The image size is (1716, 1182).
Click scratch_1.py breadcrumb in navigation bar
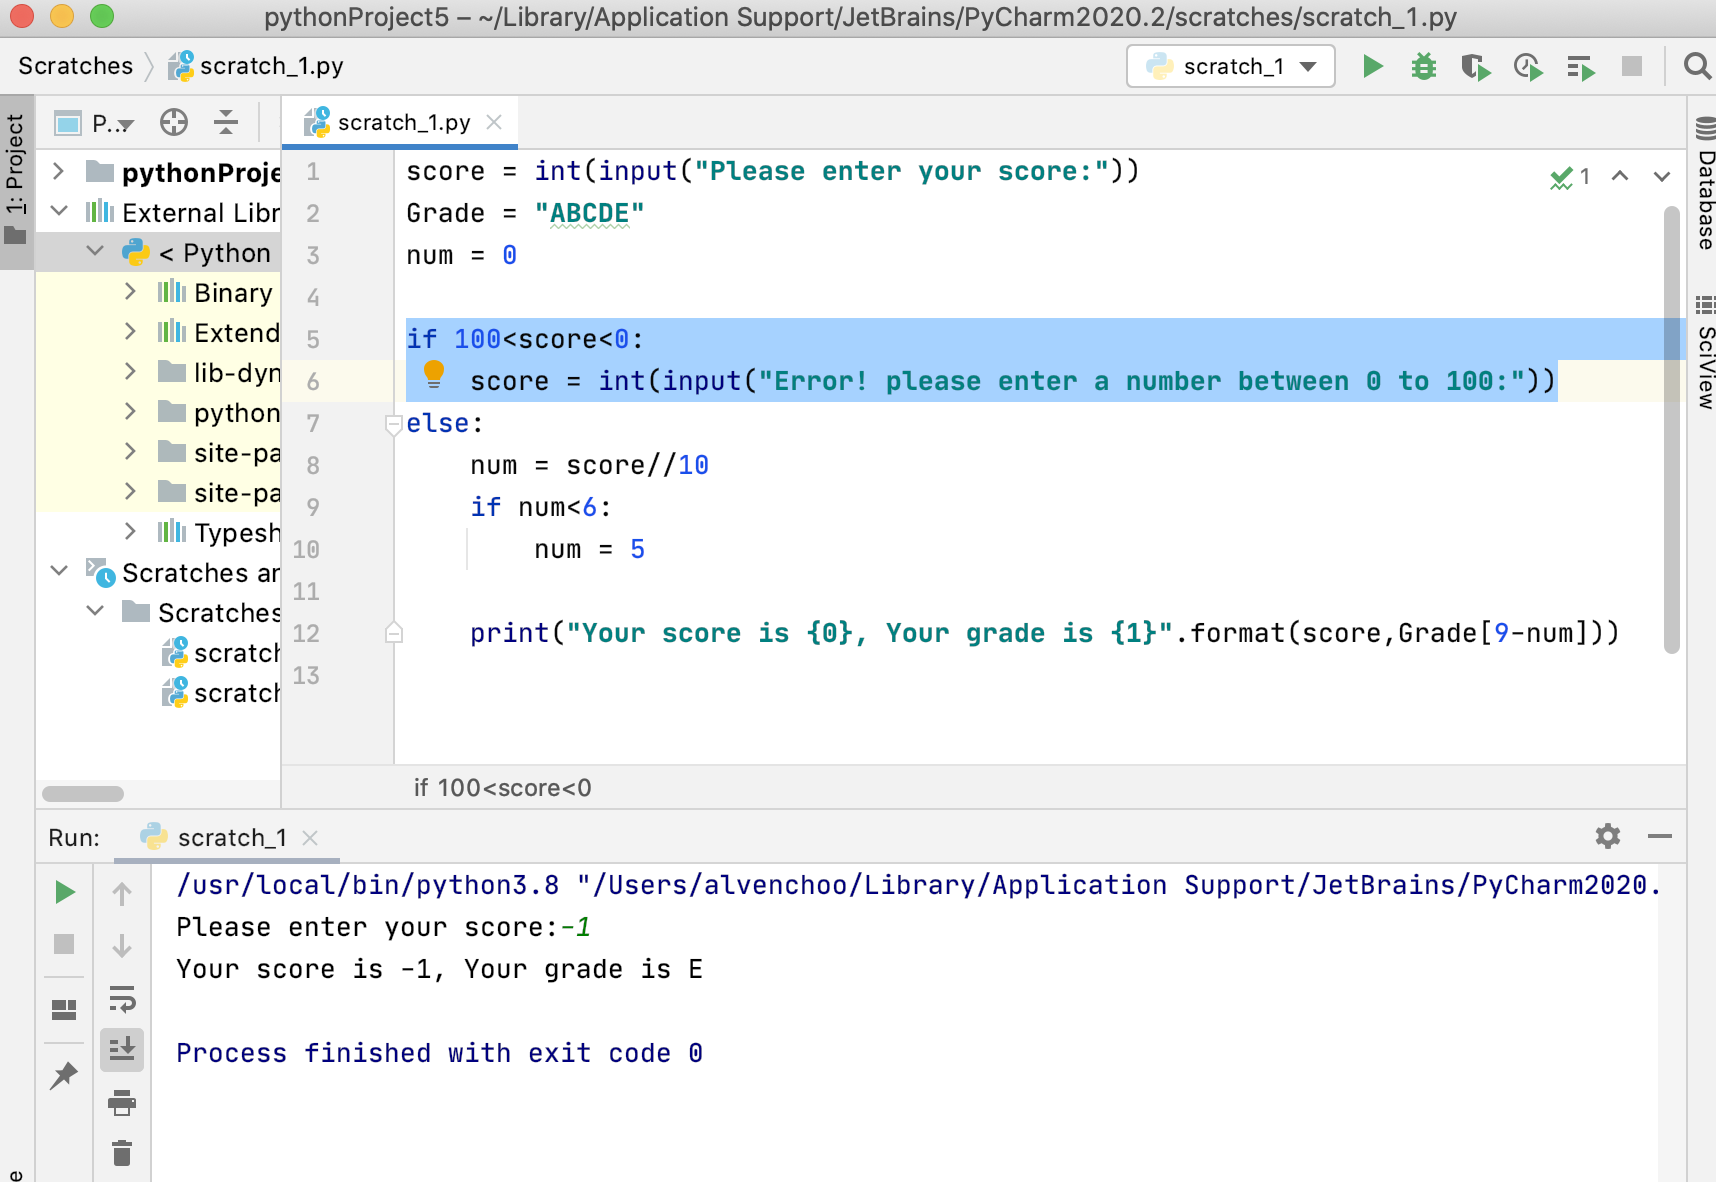click(256, 66)
